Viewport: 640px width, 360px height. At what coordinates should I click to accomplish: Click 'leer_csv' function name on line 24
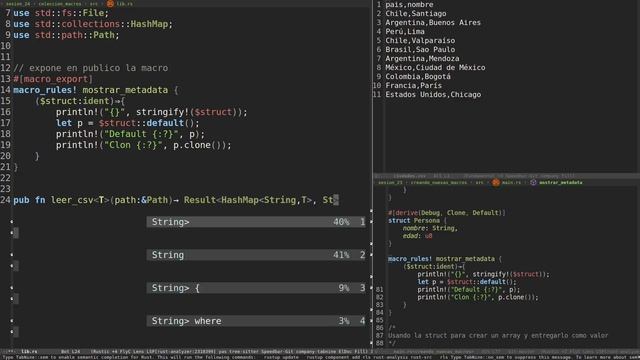click(72, 200)
